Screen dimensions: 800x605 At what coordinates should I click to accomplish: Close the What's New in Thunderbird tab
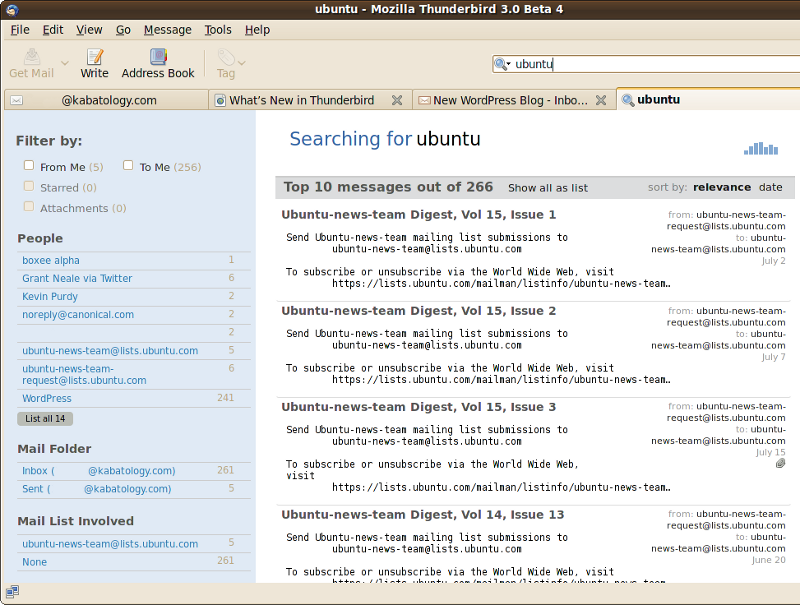click(397, 100)
